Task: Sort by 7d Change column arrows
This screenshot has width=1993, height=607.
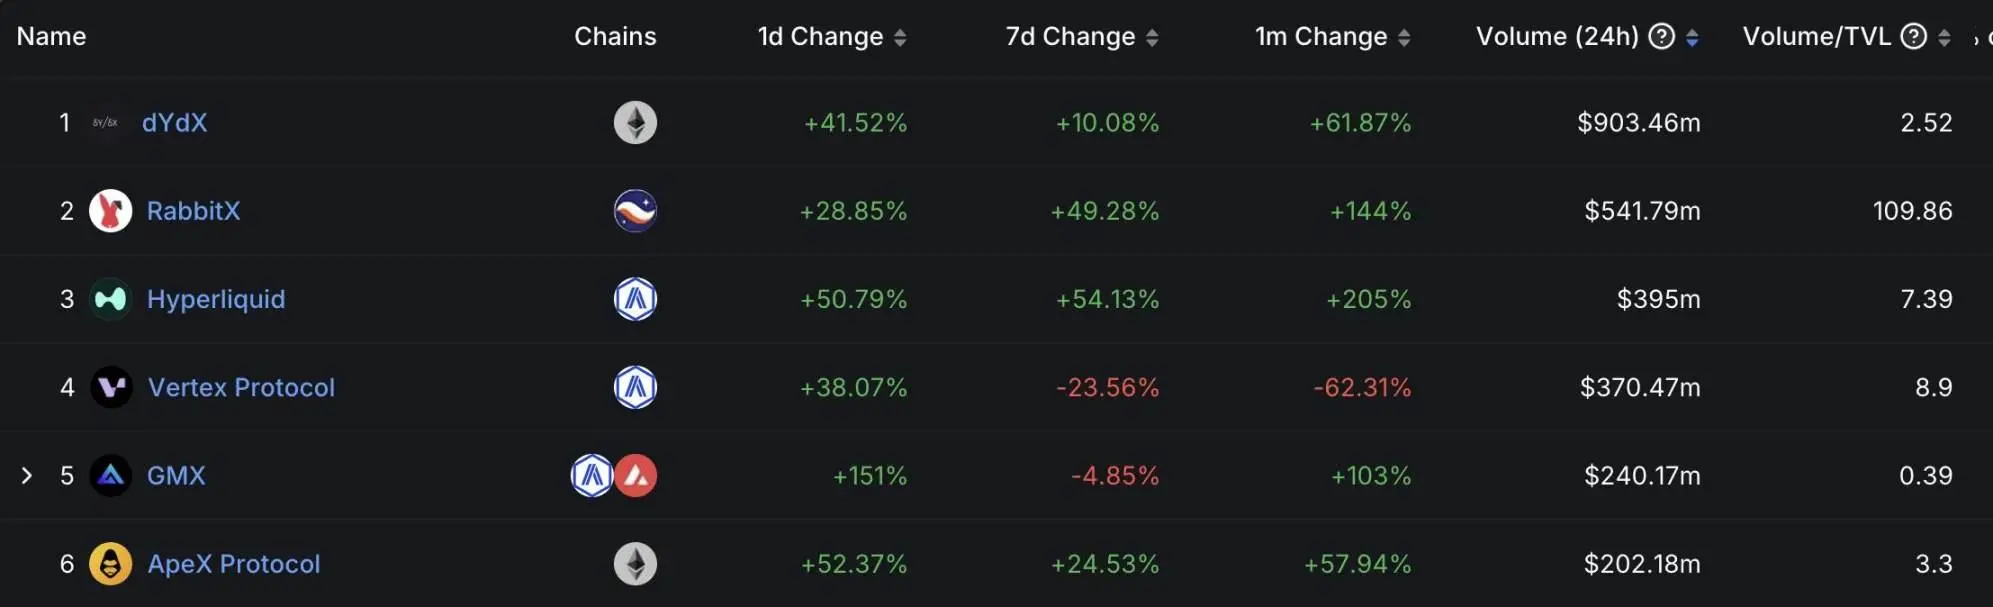Action: coord(1152,38)
